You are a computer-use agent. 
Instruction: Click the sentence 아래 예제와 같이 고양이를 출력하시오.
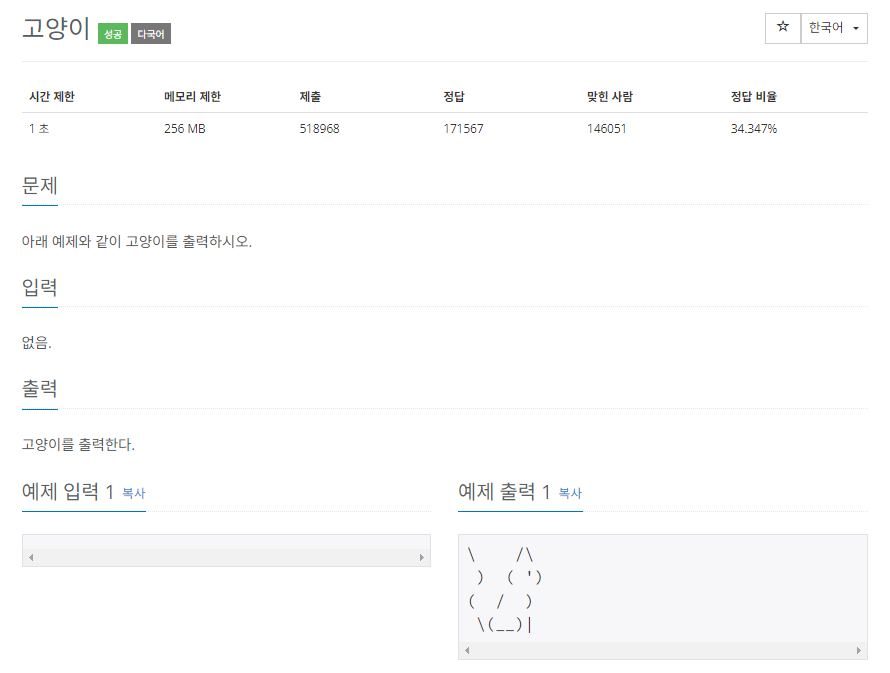[x=137, y=242]
